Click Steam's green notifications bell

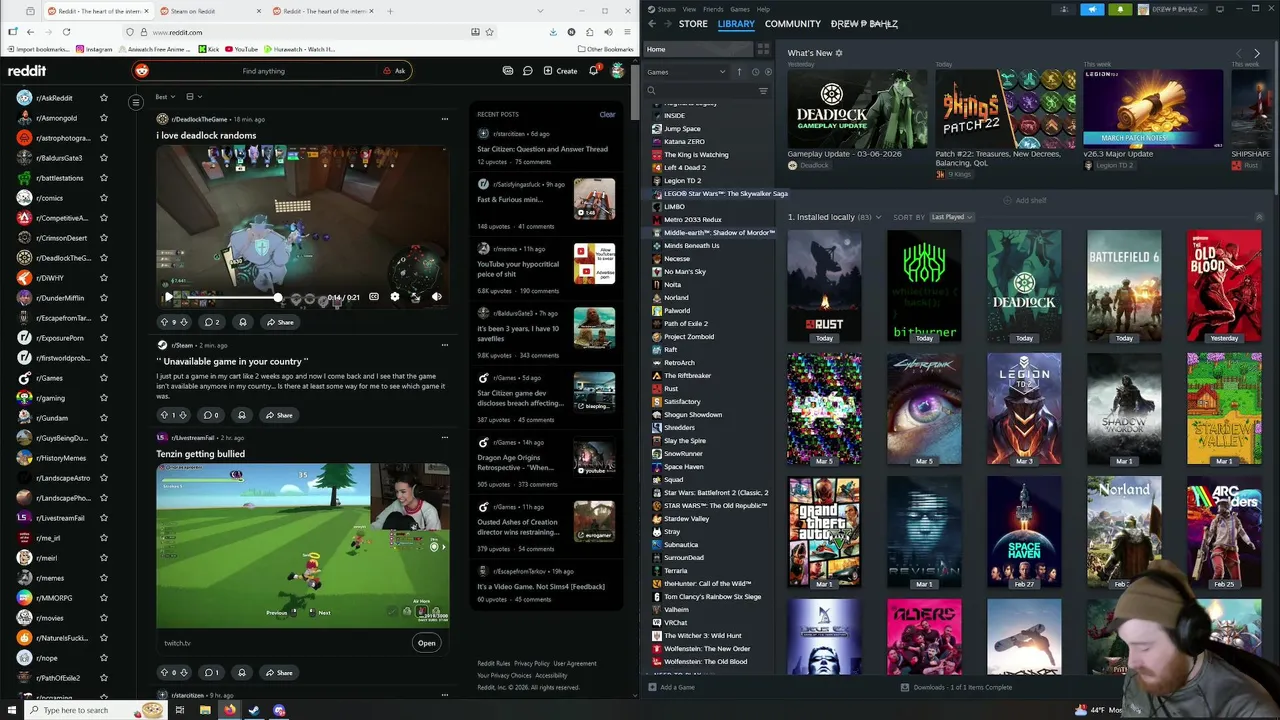coord(1120,9)
